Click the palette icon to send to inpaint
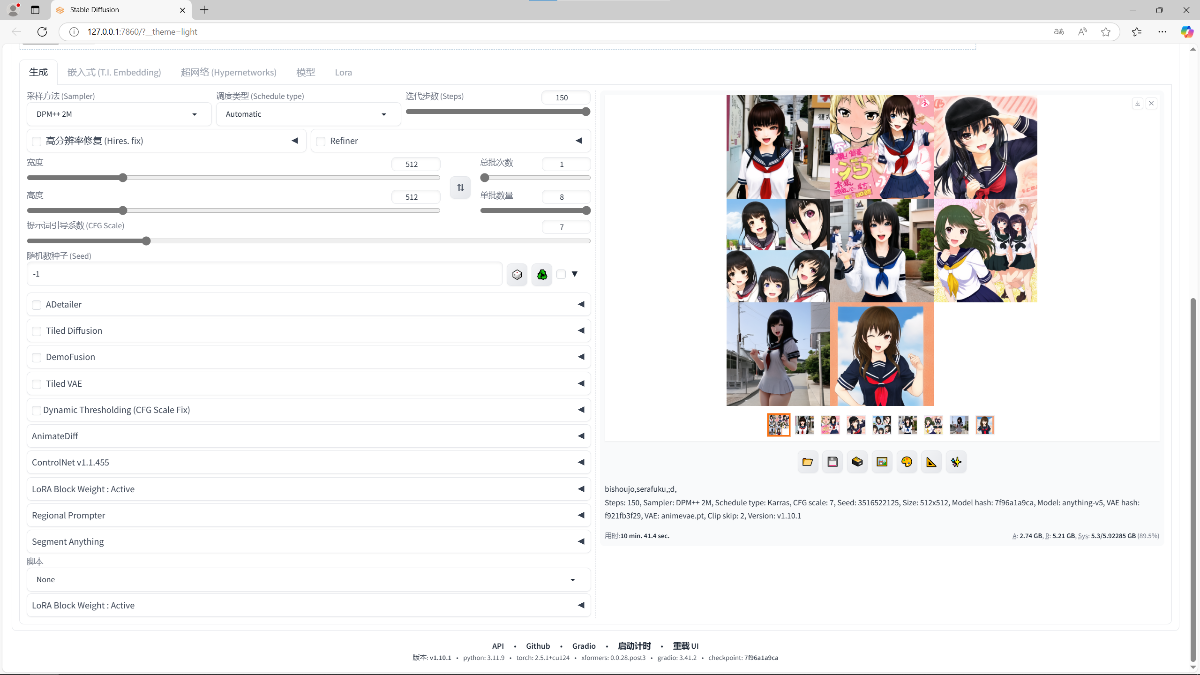Viewport: 1200px width, 675px height. 907,462
